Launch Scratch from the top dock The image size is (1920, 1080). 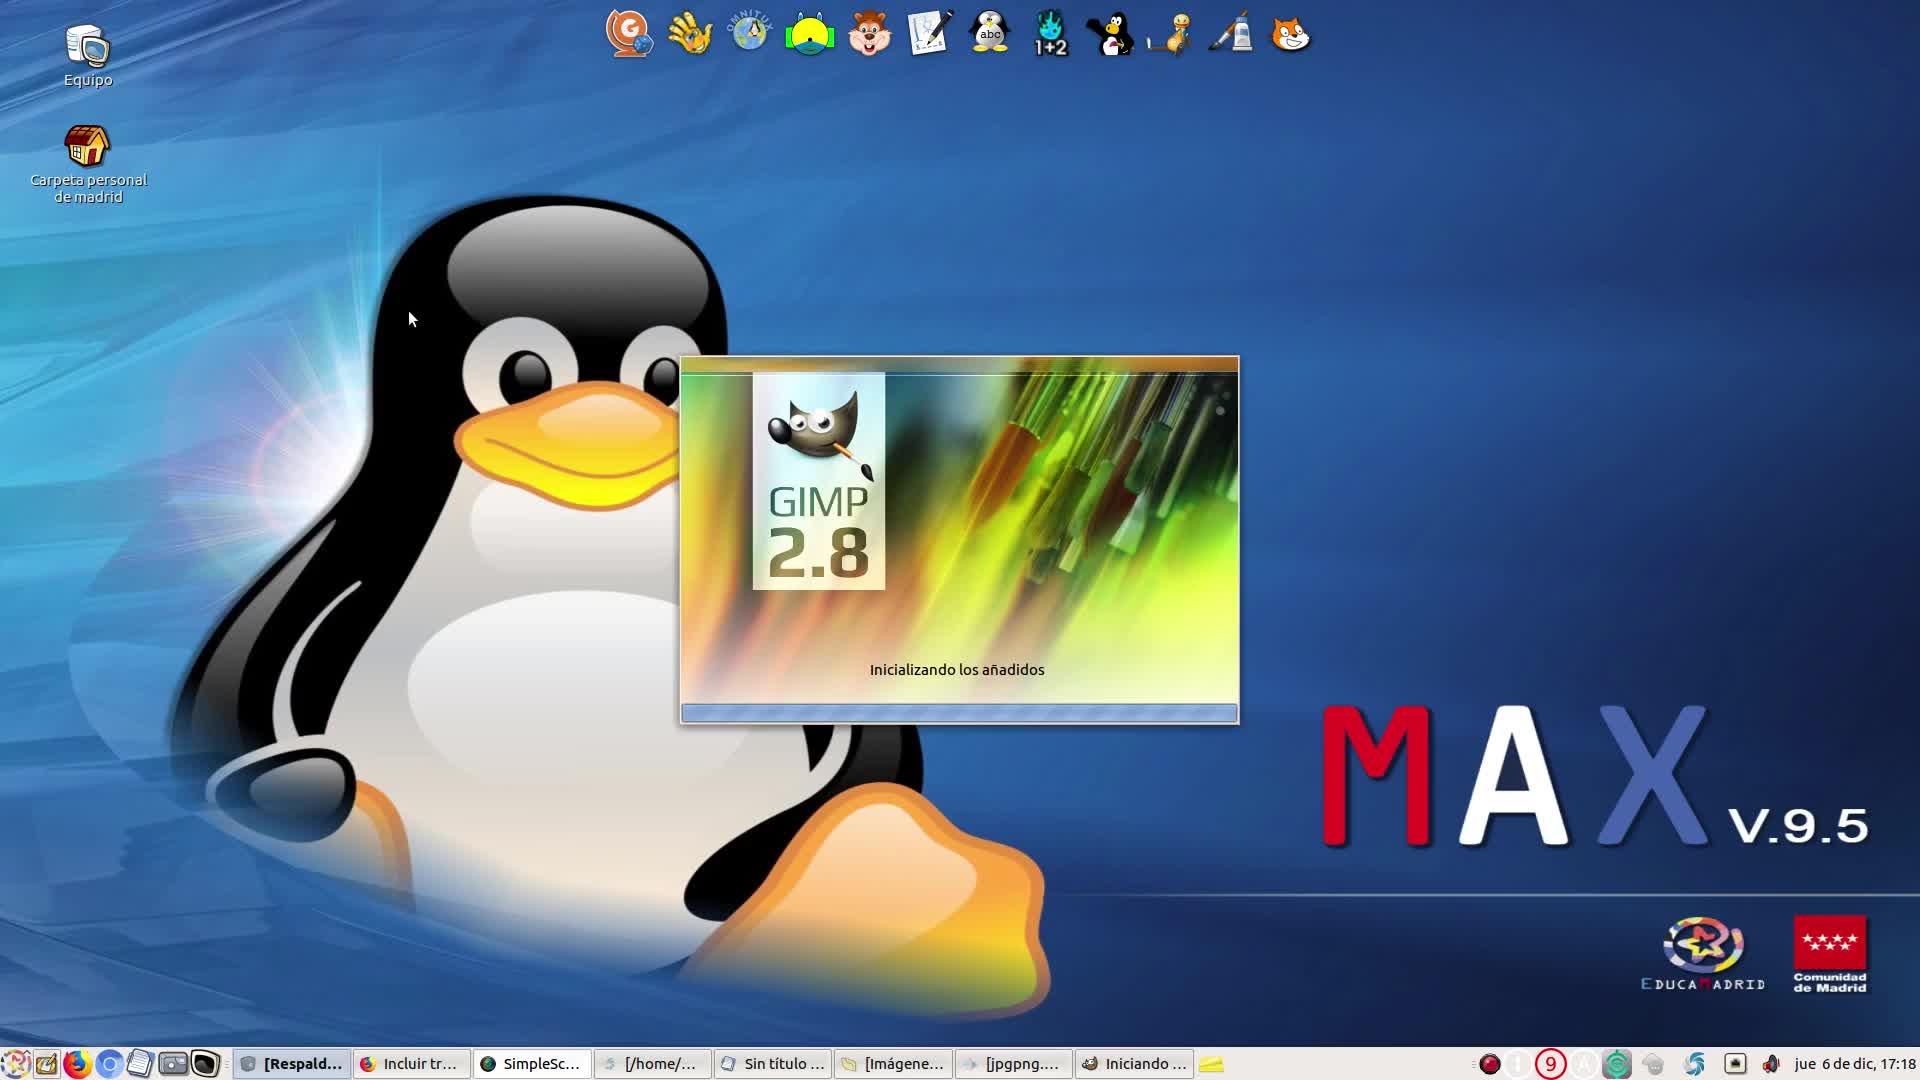1290,33
